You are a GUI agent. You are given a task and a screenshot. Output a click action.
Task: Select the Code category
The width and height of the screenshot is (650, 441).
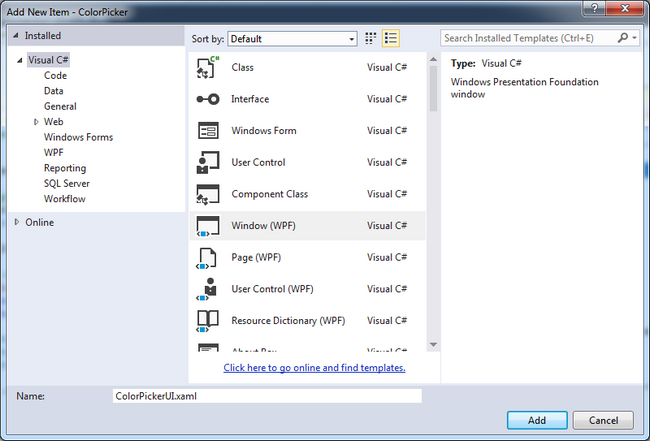click(56, 75)
